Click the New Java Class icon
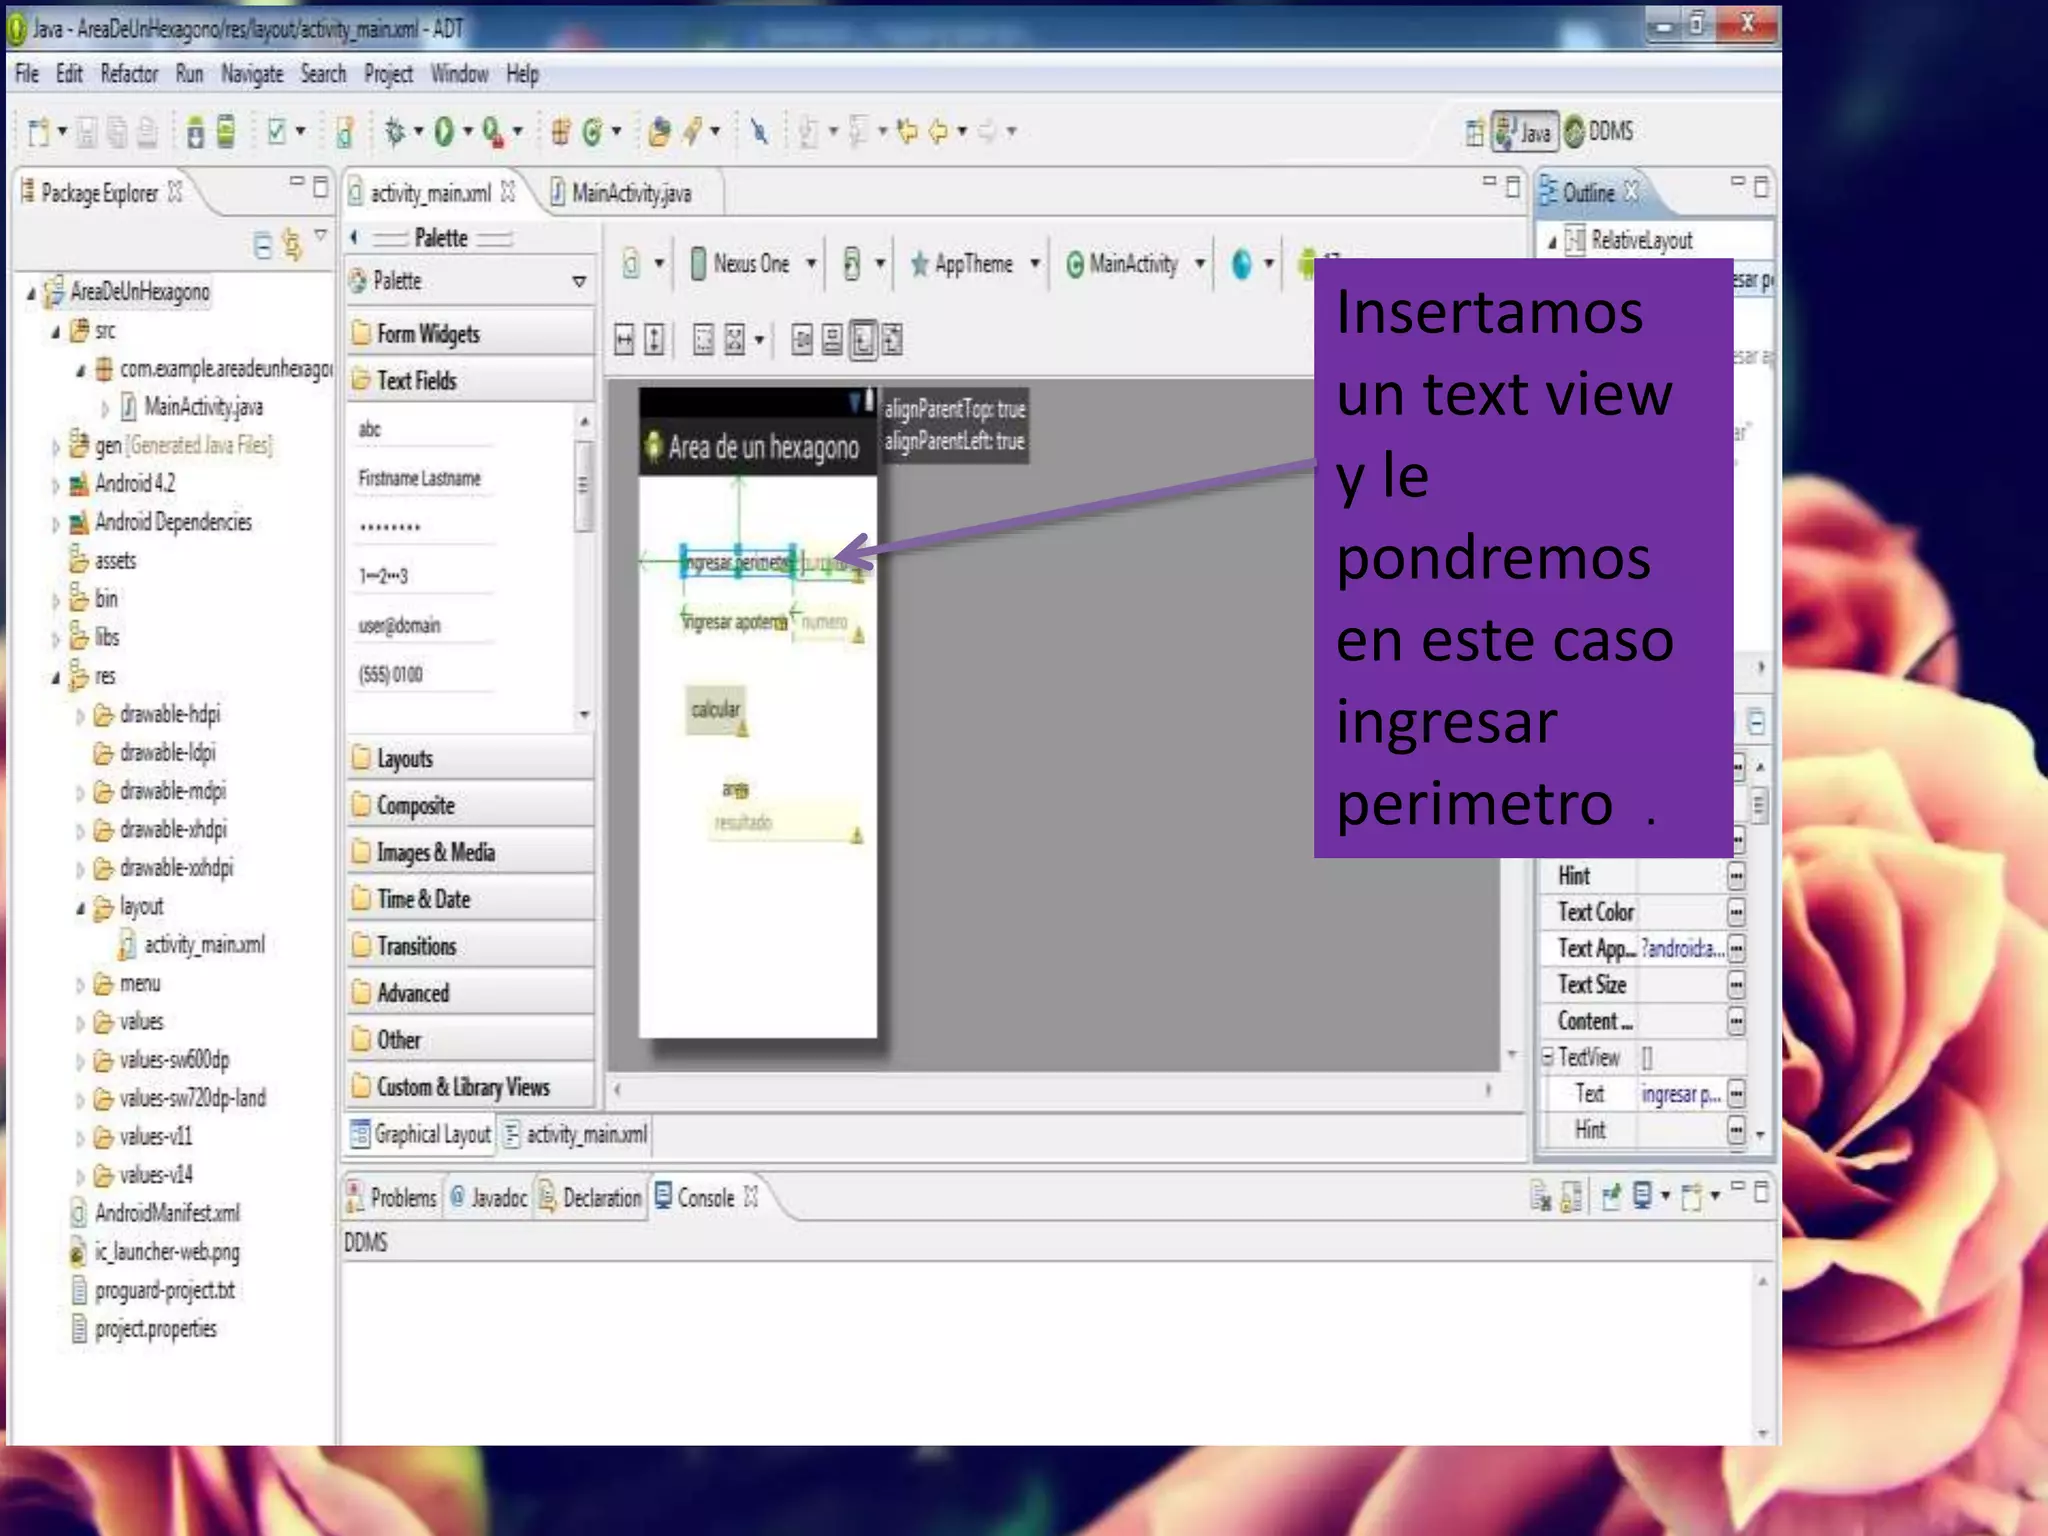The width and height of the screenshot is (2048, 1536). point(593,131)
